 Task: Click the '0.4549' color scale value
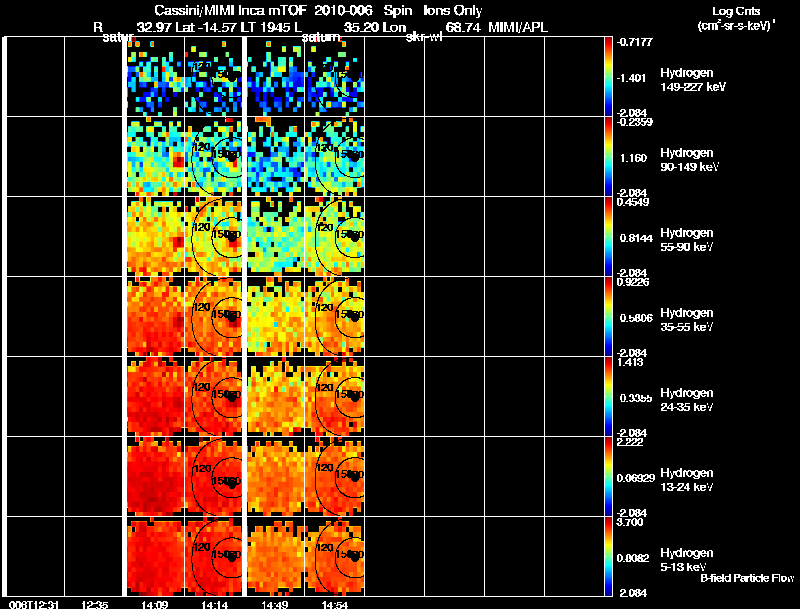pos(633,202)
